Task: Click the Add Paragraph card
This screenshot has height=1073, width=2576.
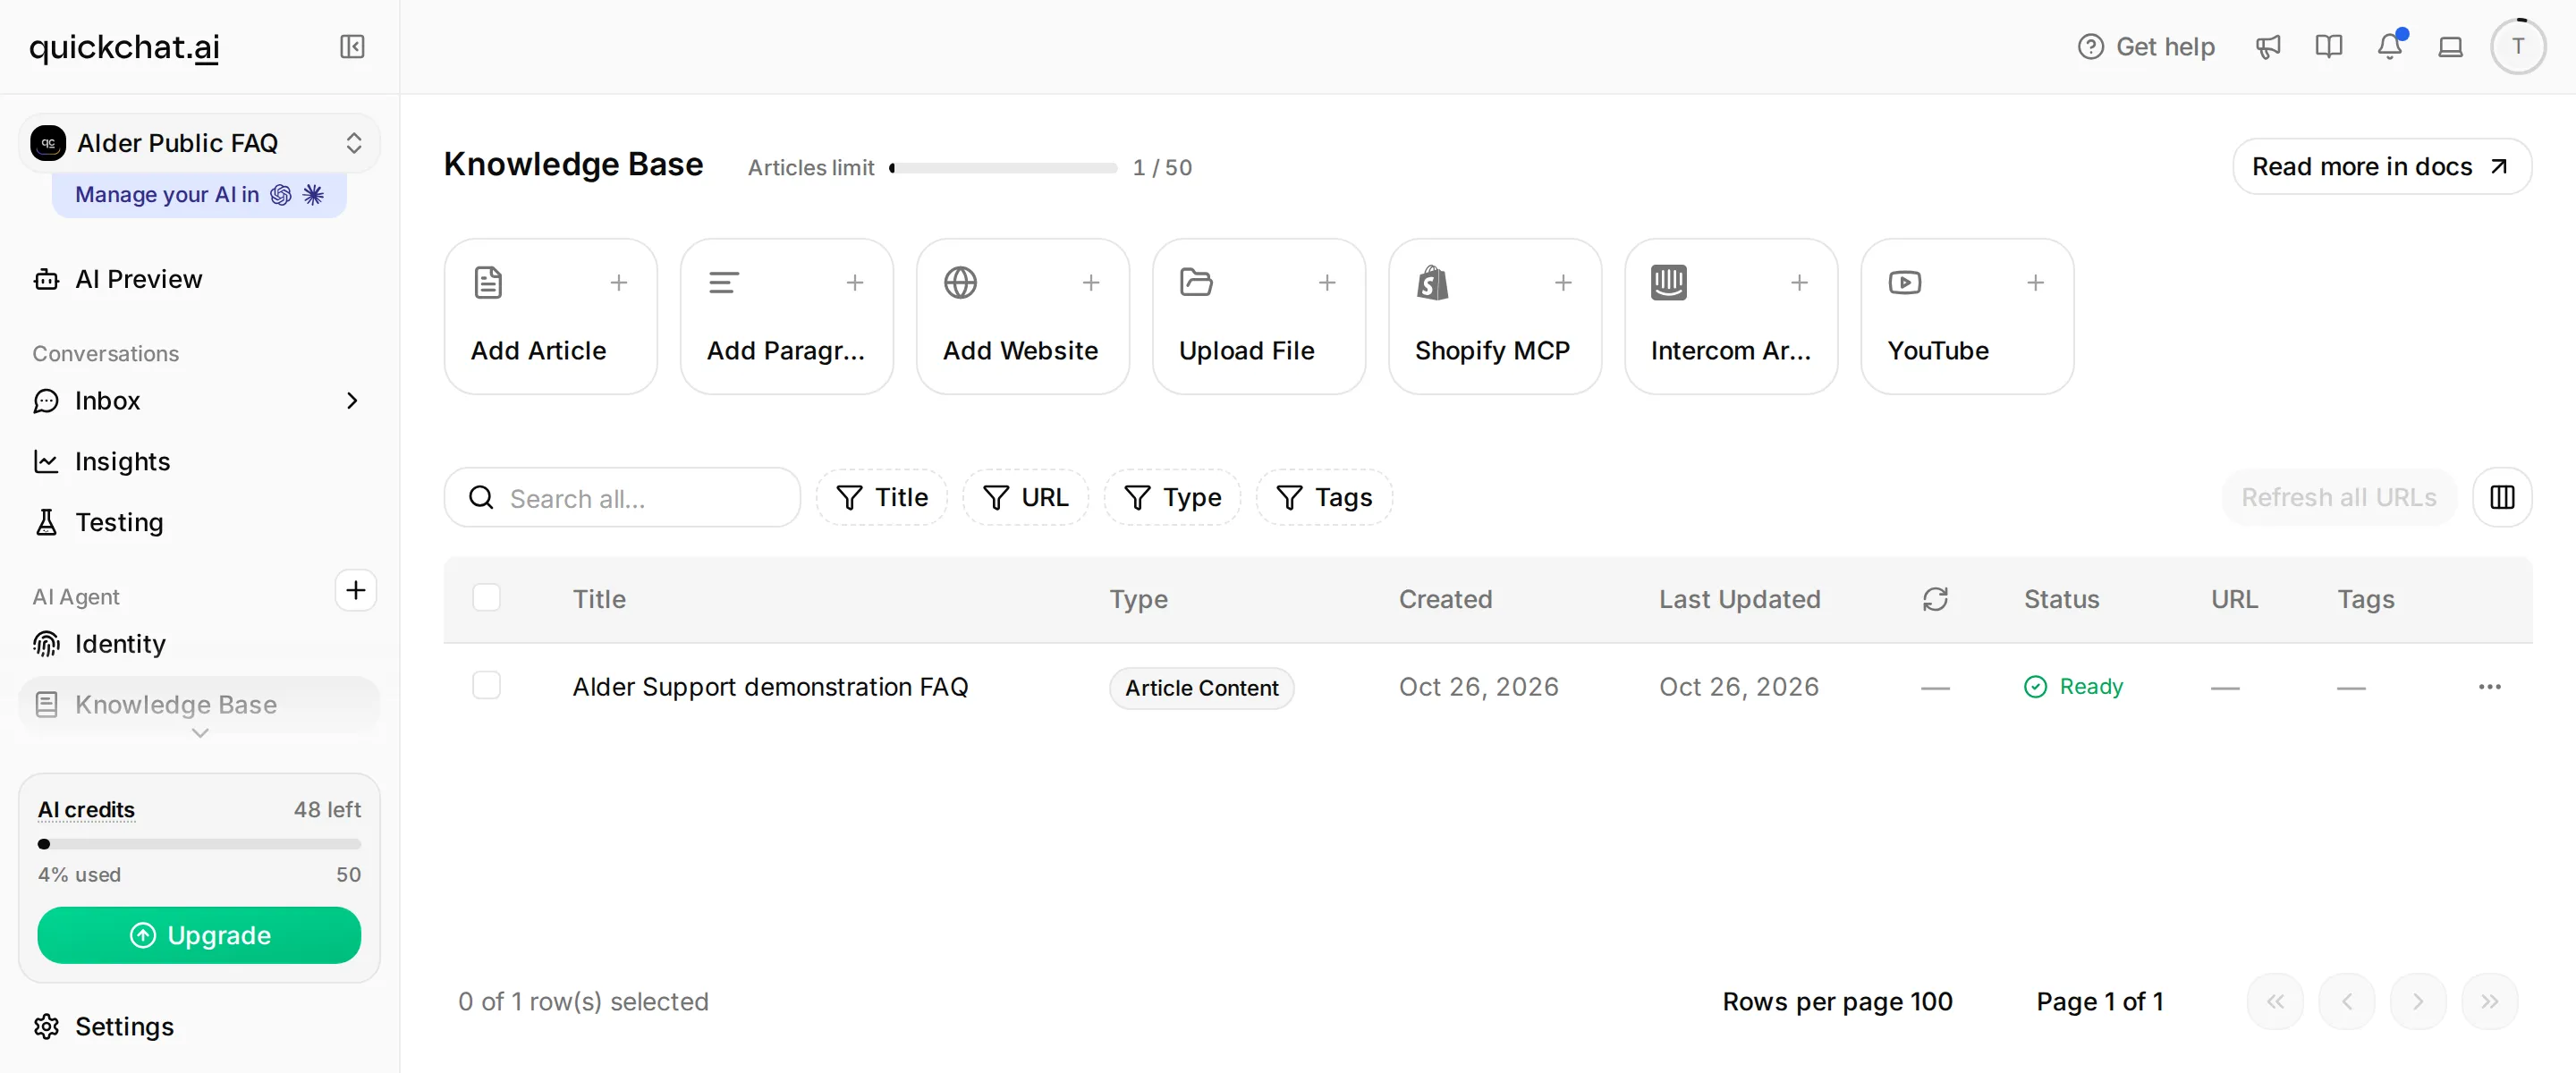Action: pyautogui.click(x=787, y=316)
